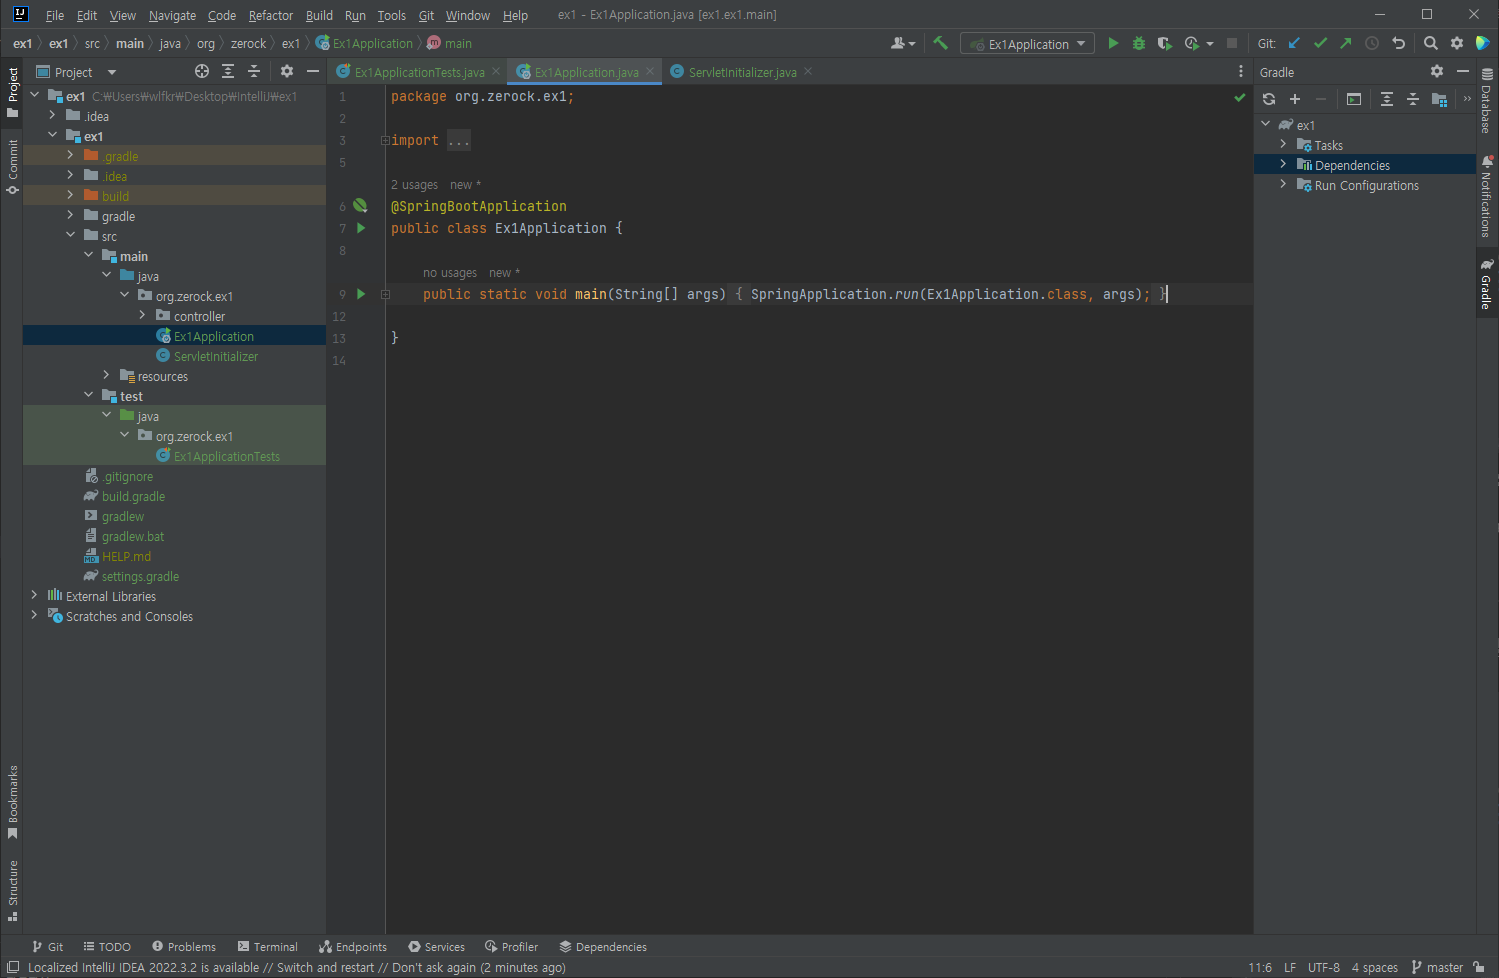Collapse all in Project panel toolbar

[x=254, y=71]
